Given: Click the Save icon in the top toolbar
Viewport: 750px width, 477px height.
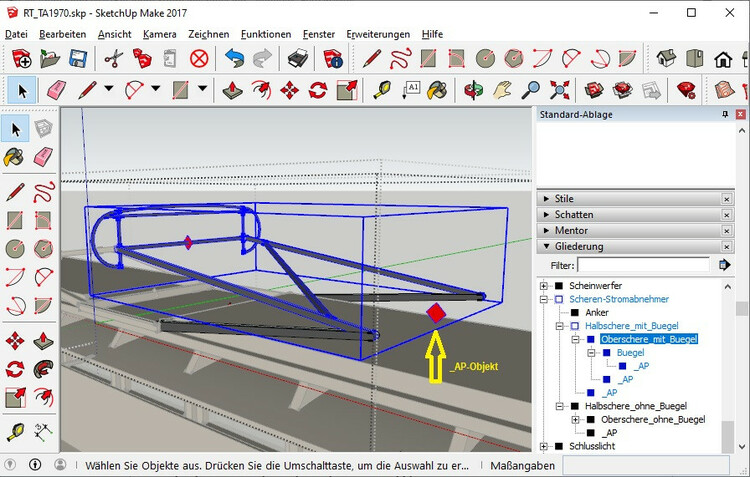Looking at the screenshot, I should (x=77, y=60).
